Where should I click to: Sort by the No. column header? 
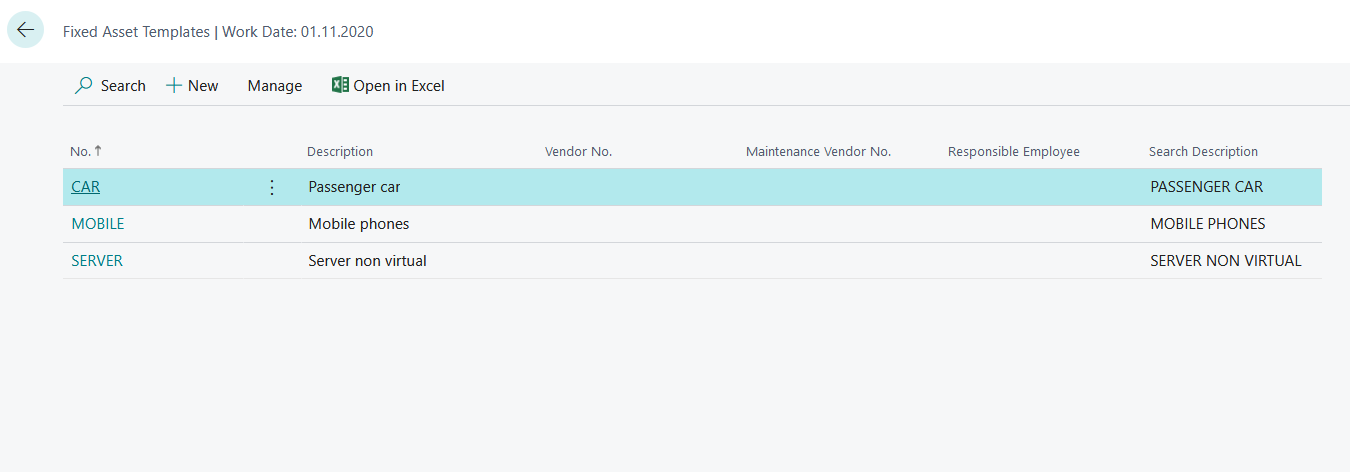81,152
